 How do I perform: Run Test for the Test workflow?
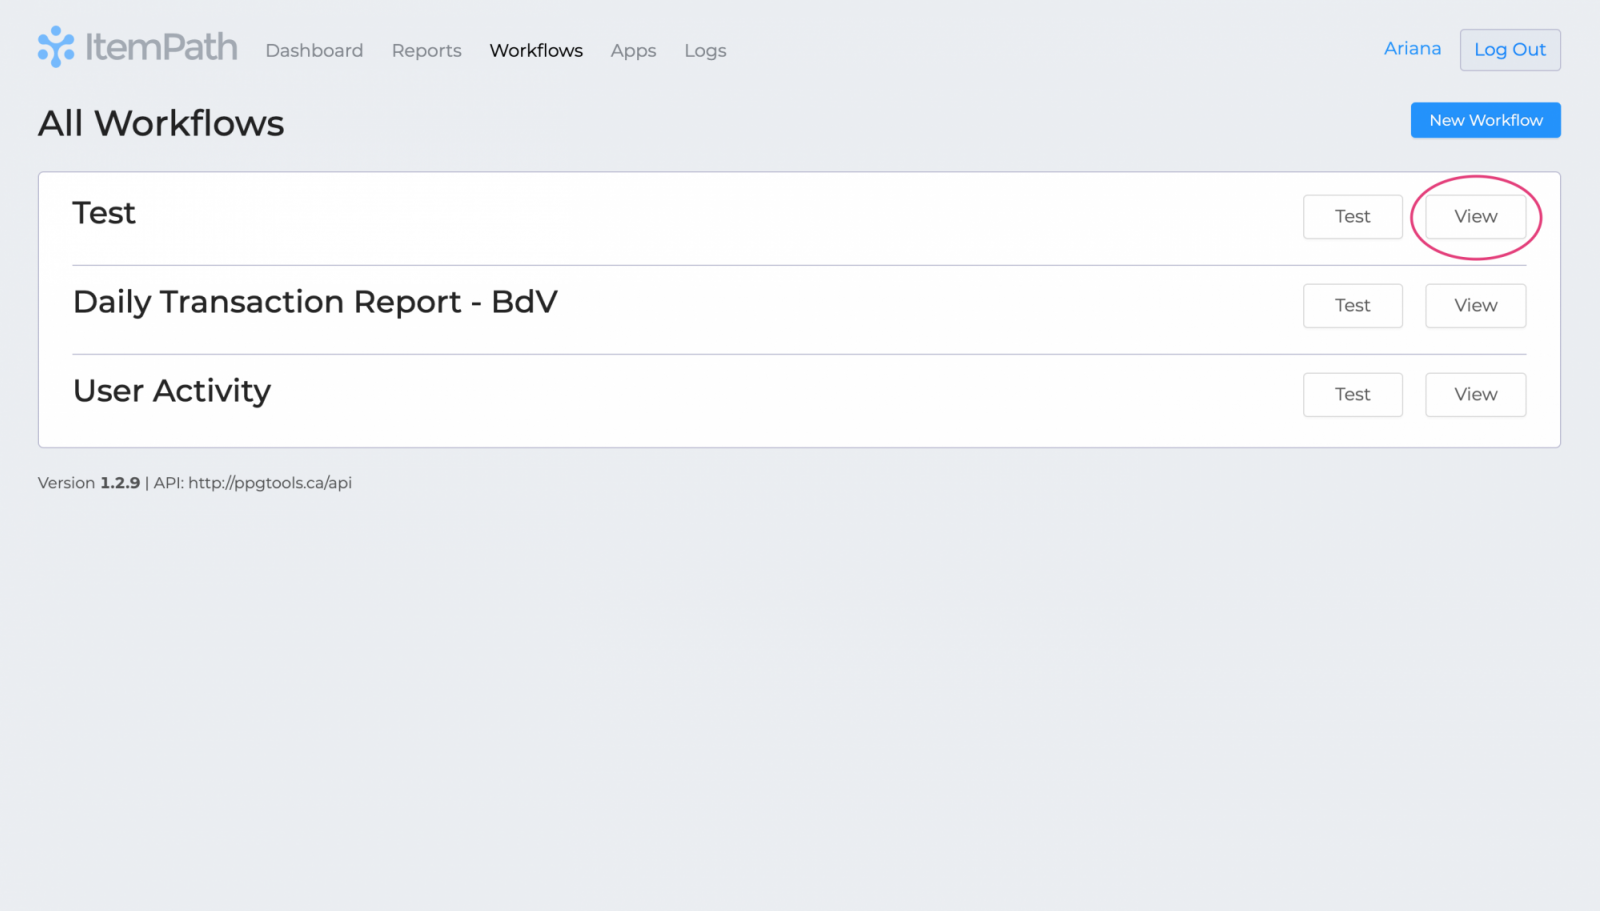(x=1352, y=216)
